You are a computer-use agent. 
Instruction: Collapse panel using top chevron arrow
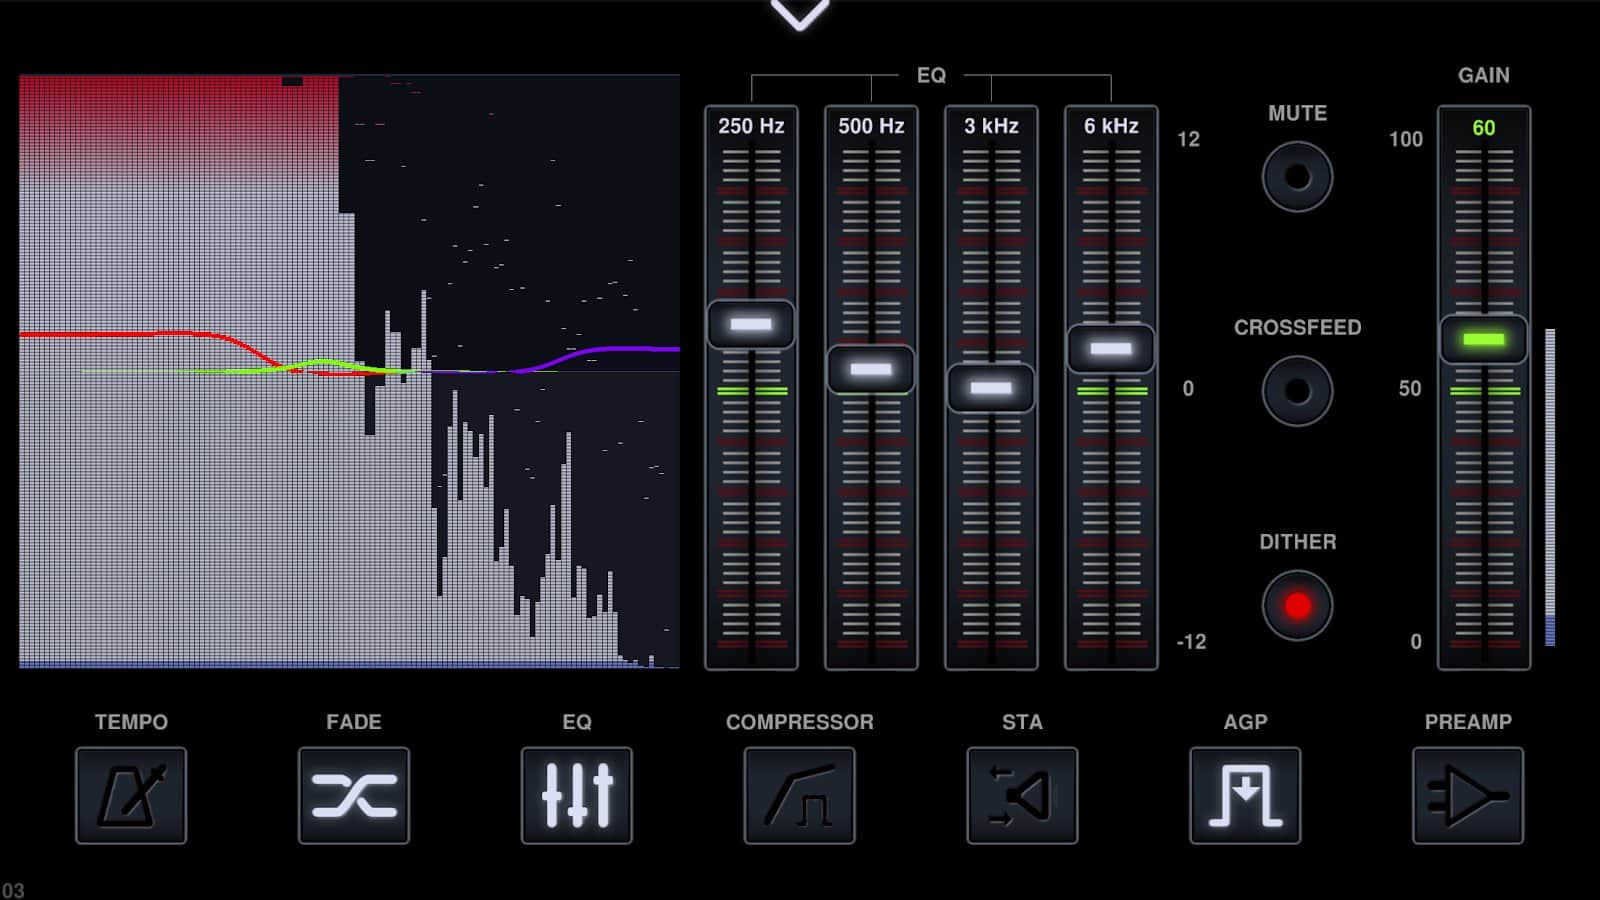click(x=799, y=14)
